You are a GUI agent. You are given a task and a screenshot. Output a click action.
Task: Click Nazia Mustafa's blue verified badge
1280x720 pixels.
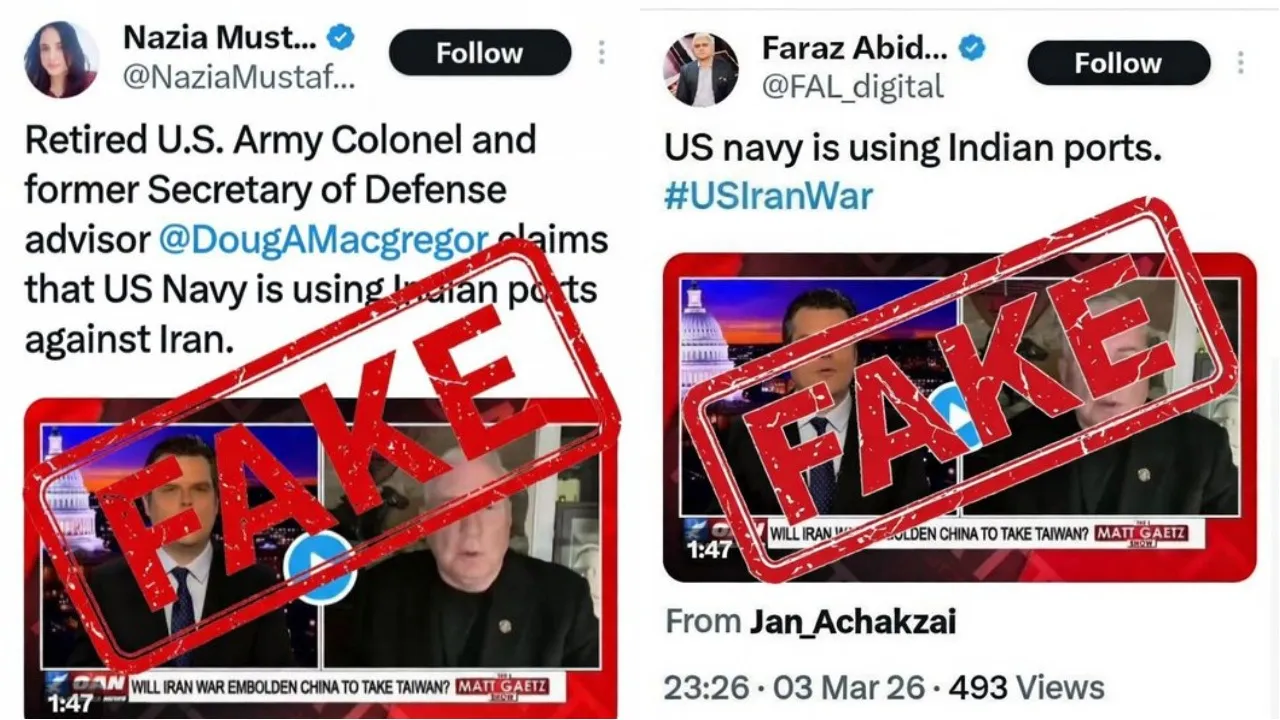341,40
